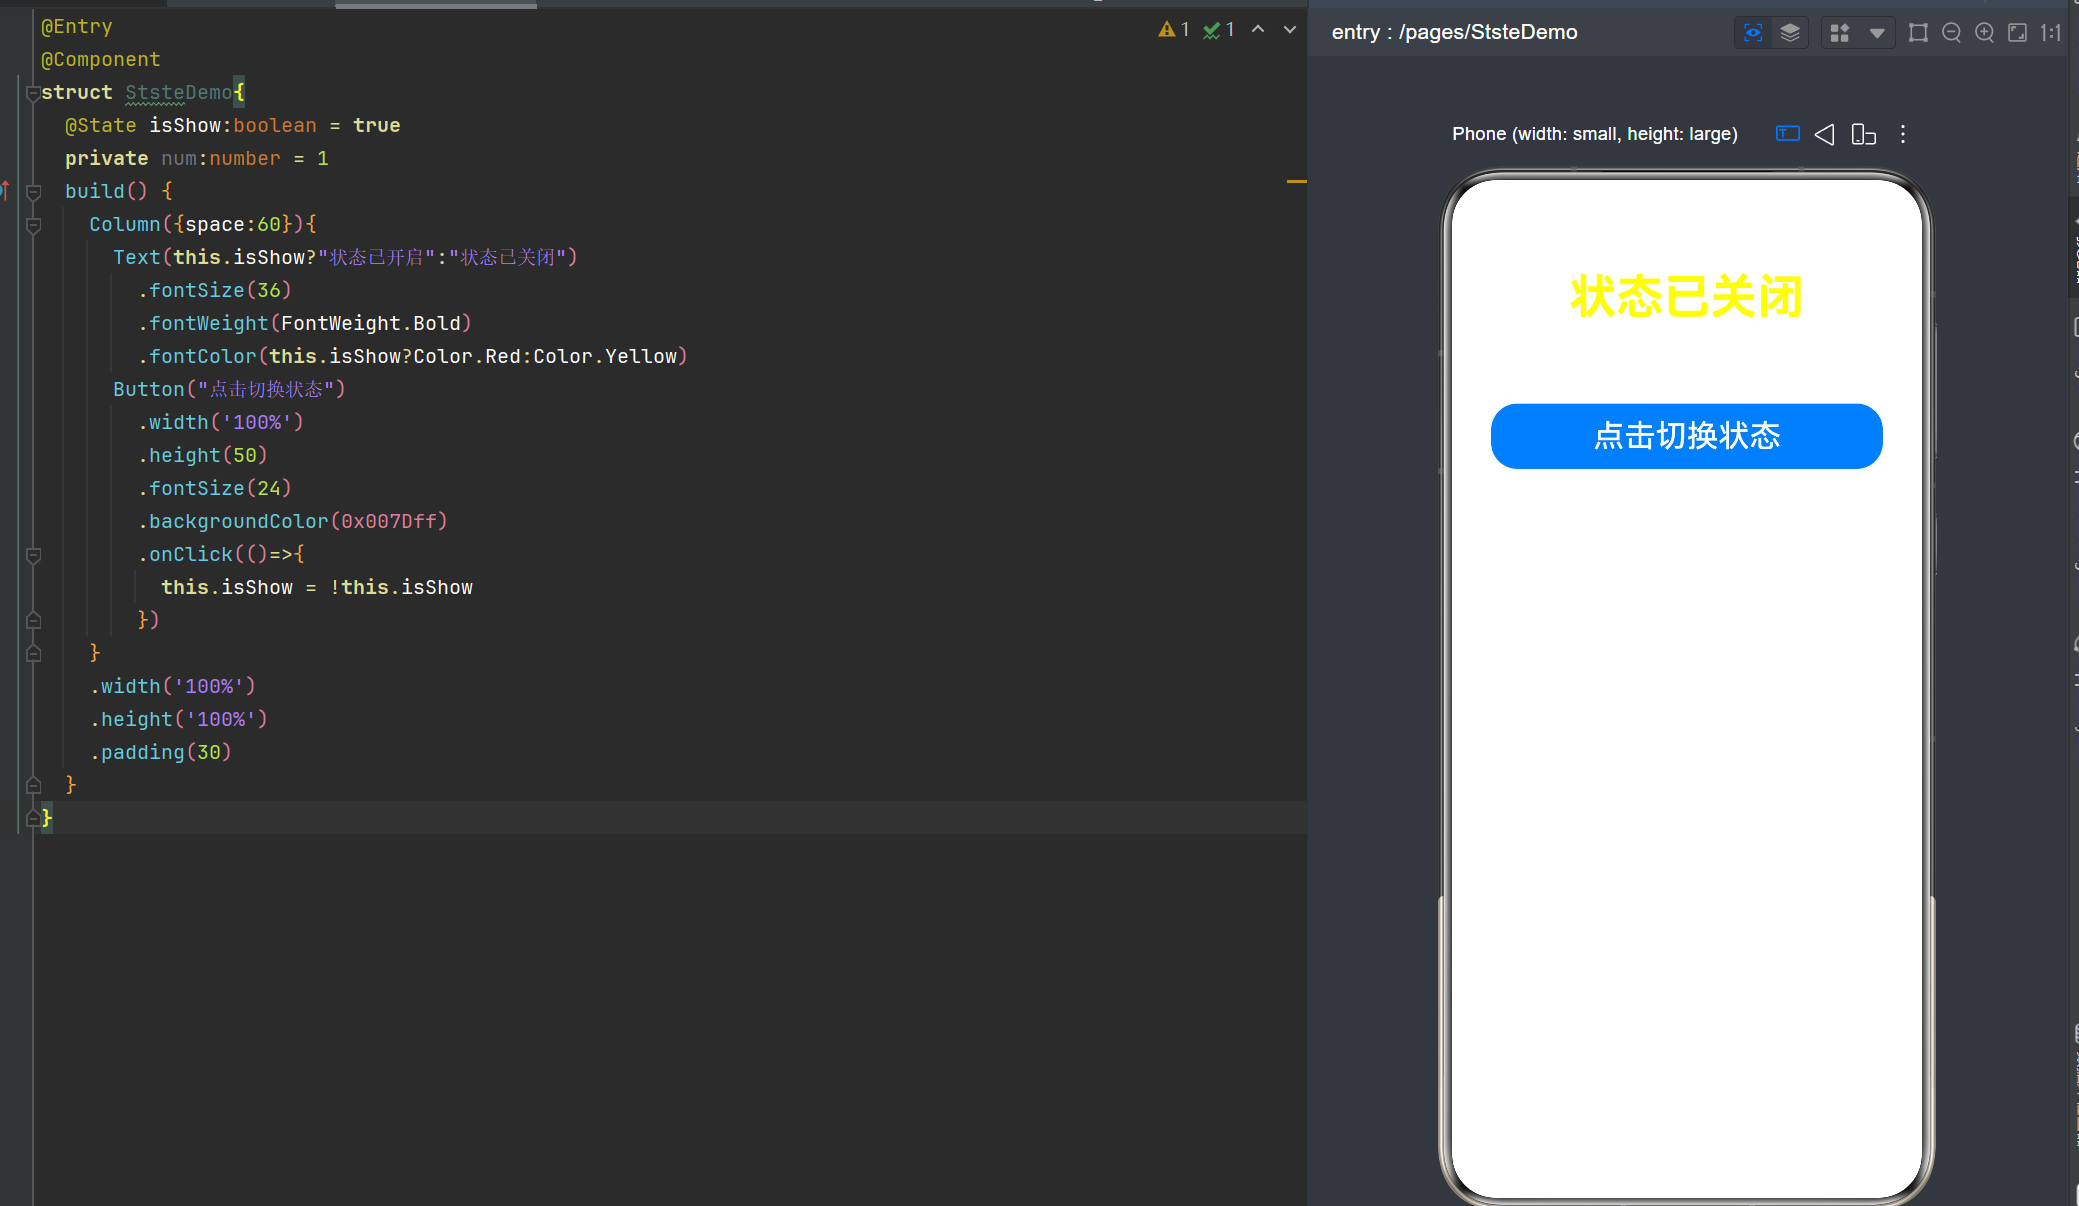Click the Phone (width: small, height: large) label

click(x=1595, y=134)
